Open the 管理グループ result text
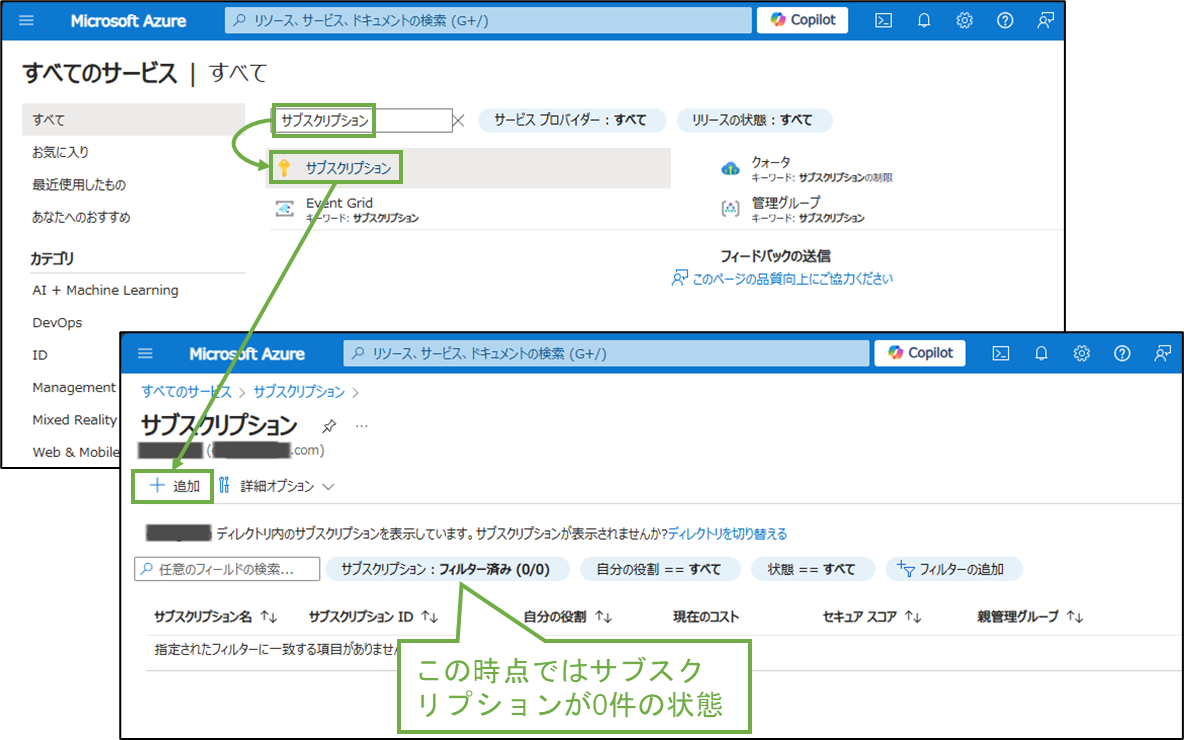Screen dimensions: 1184x740 [785, 202]
